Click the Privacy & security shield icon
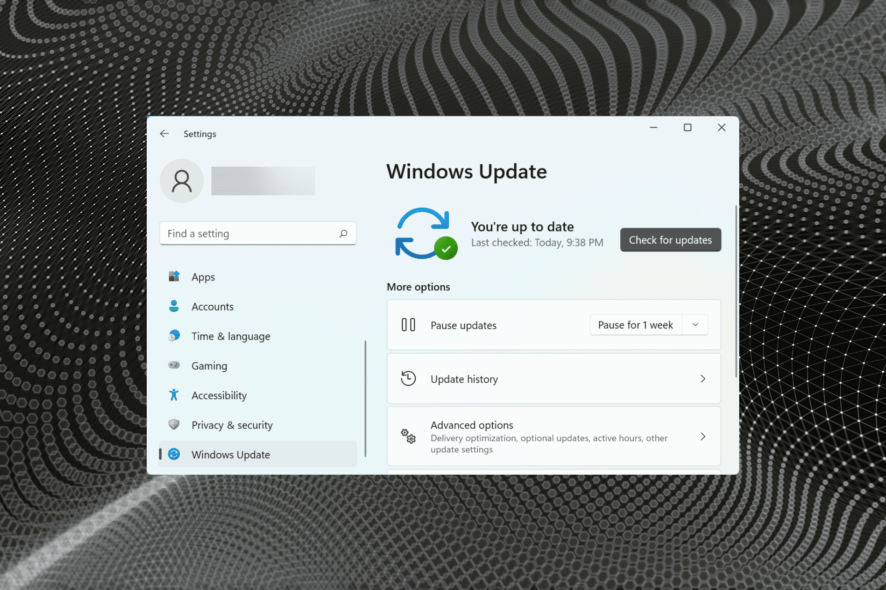This screenshot has width=886, height=590. pyautogui.click(x=174, y=424)
